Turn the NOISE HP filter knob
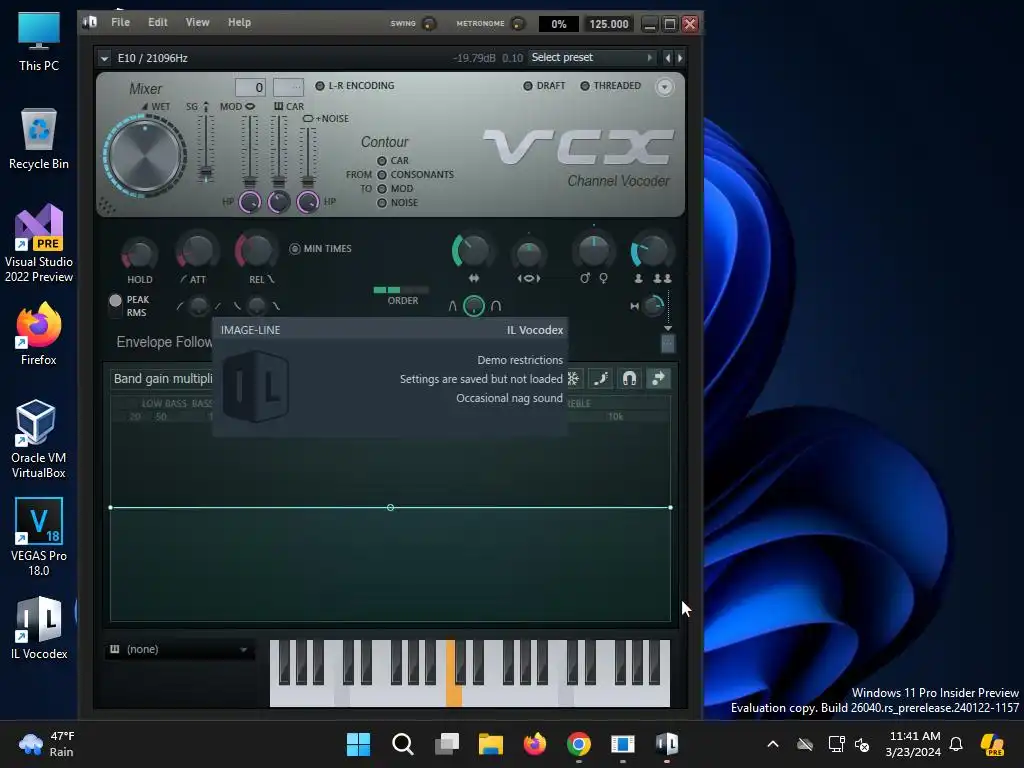Screen dimensions: 1024x768 [308, 202]
